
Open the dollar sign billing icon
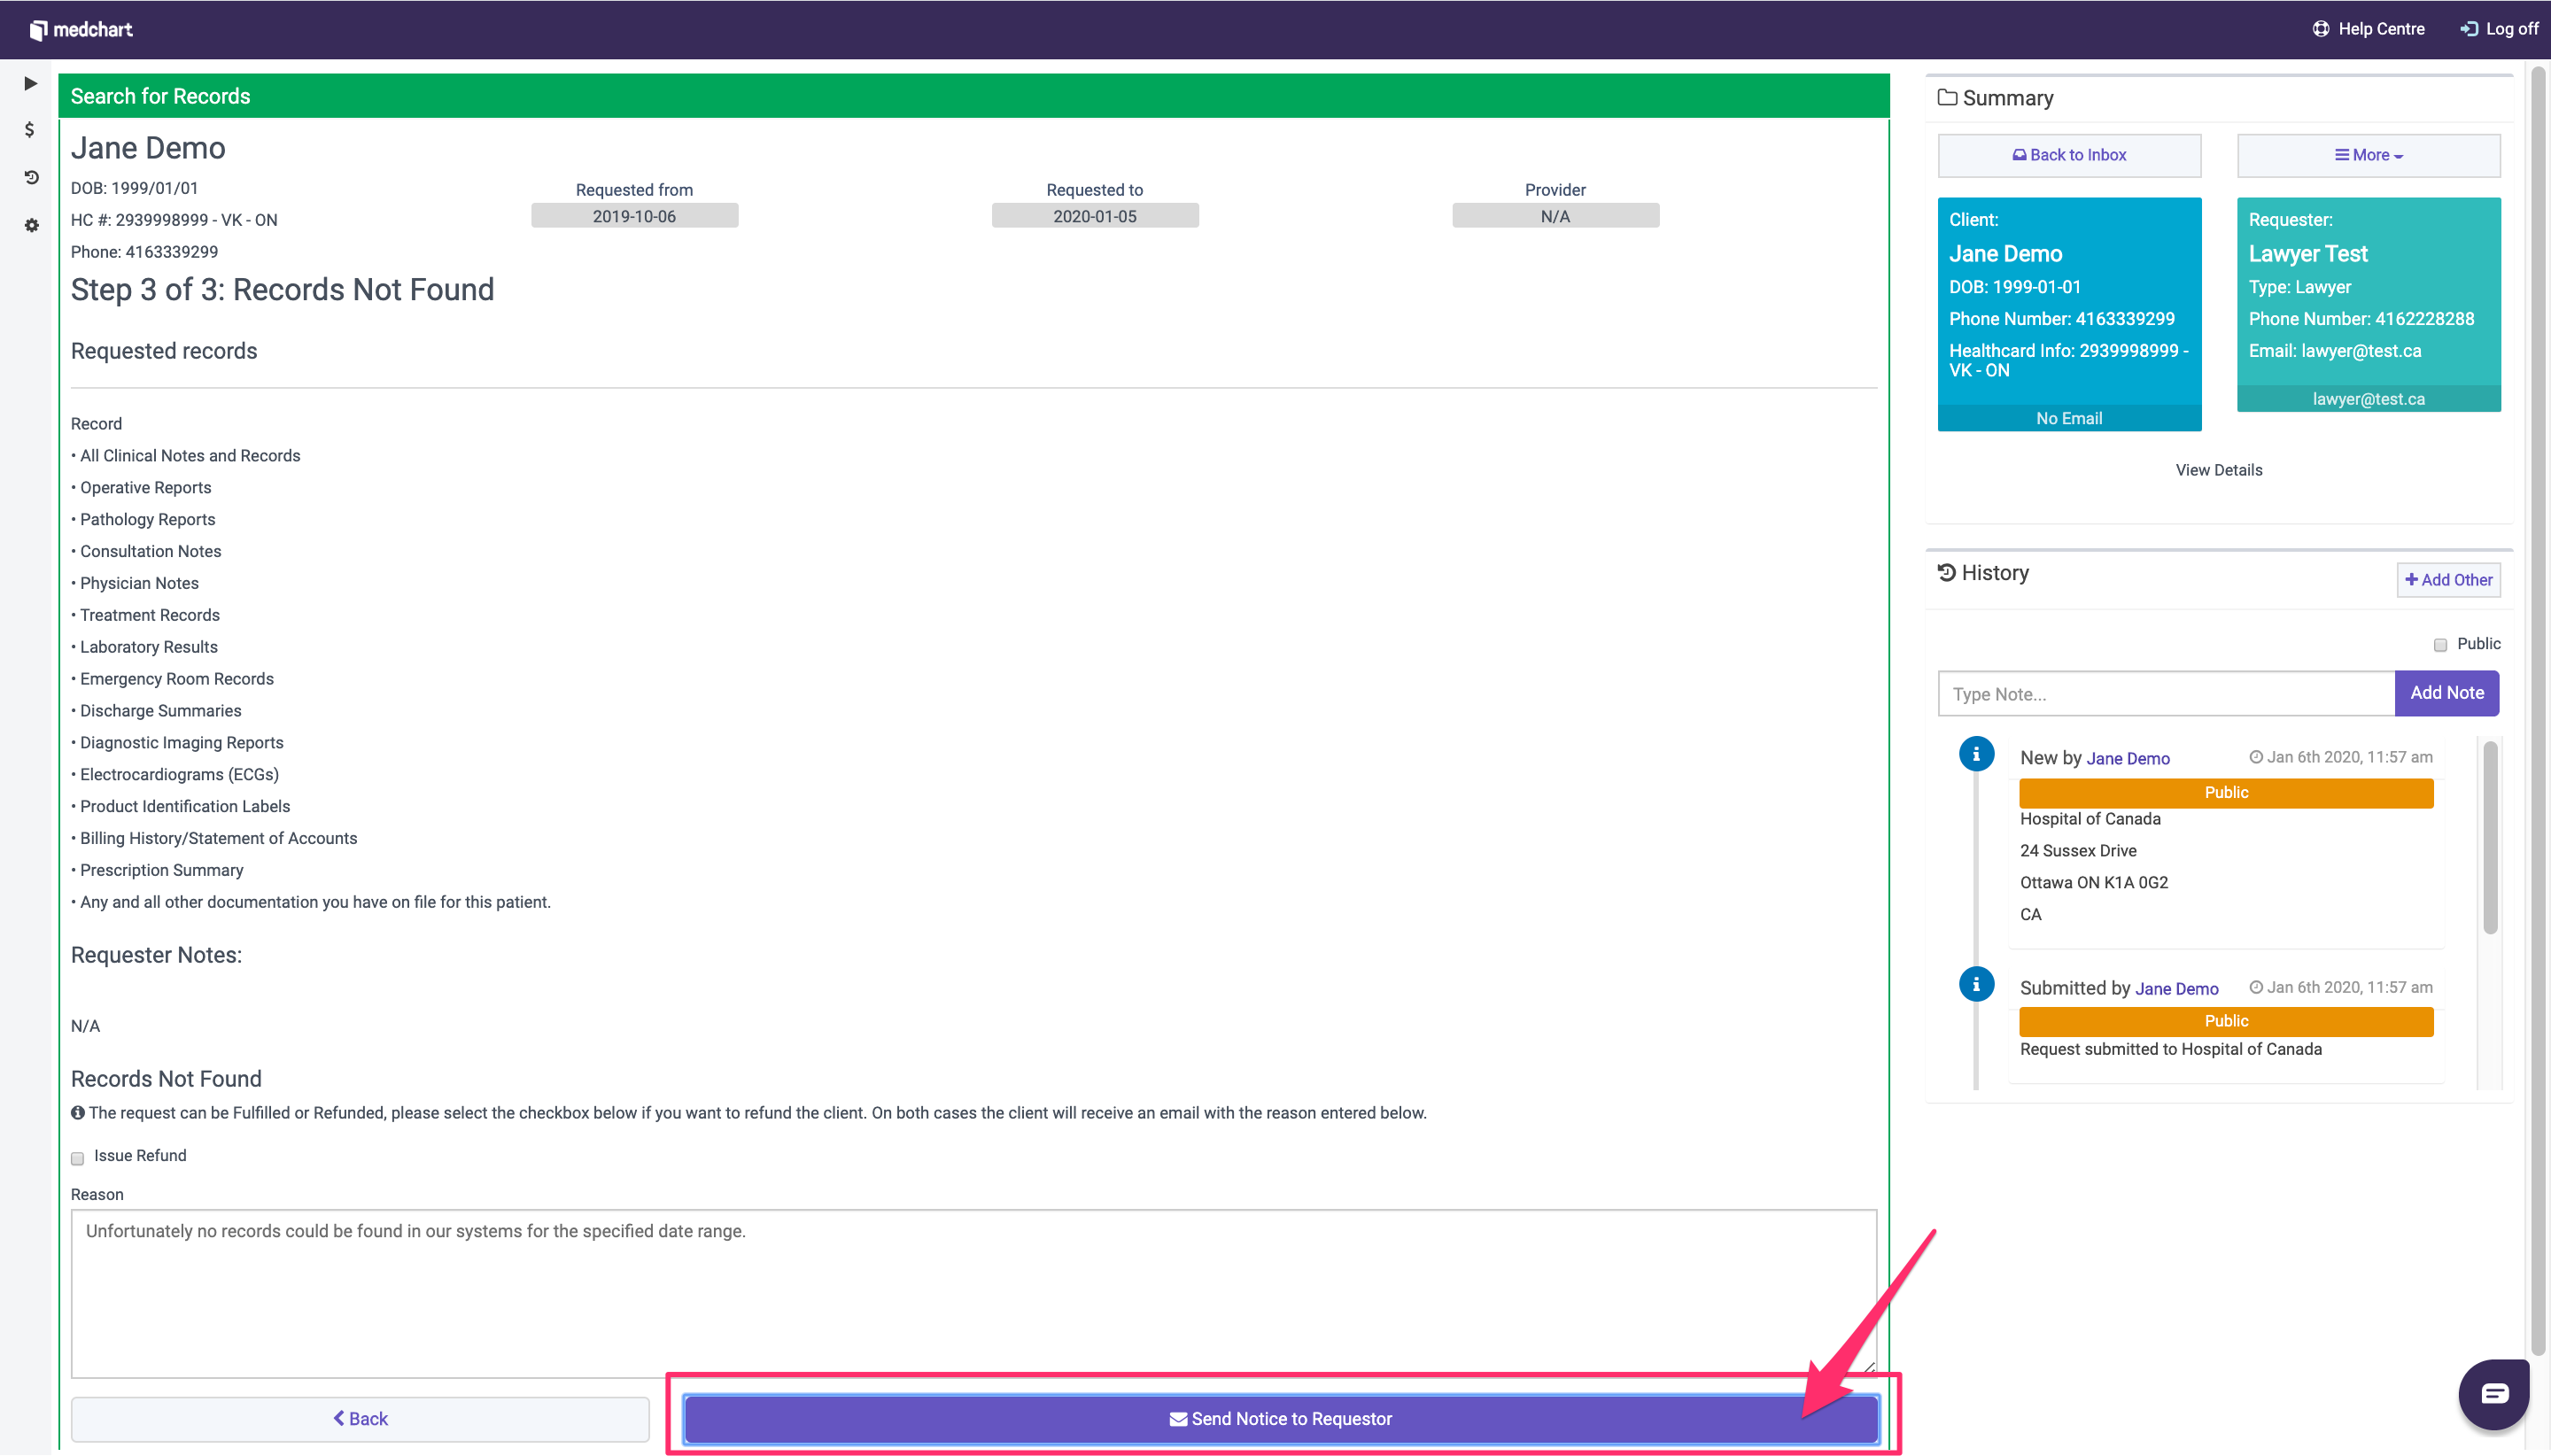click(30, 130)
